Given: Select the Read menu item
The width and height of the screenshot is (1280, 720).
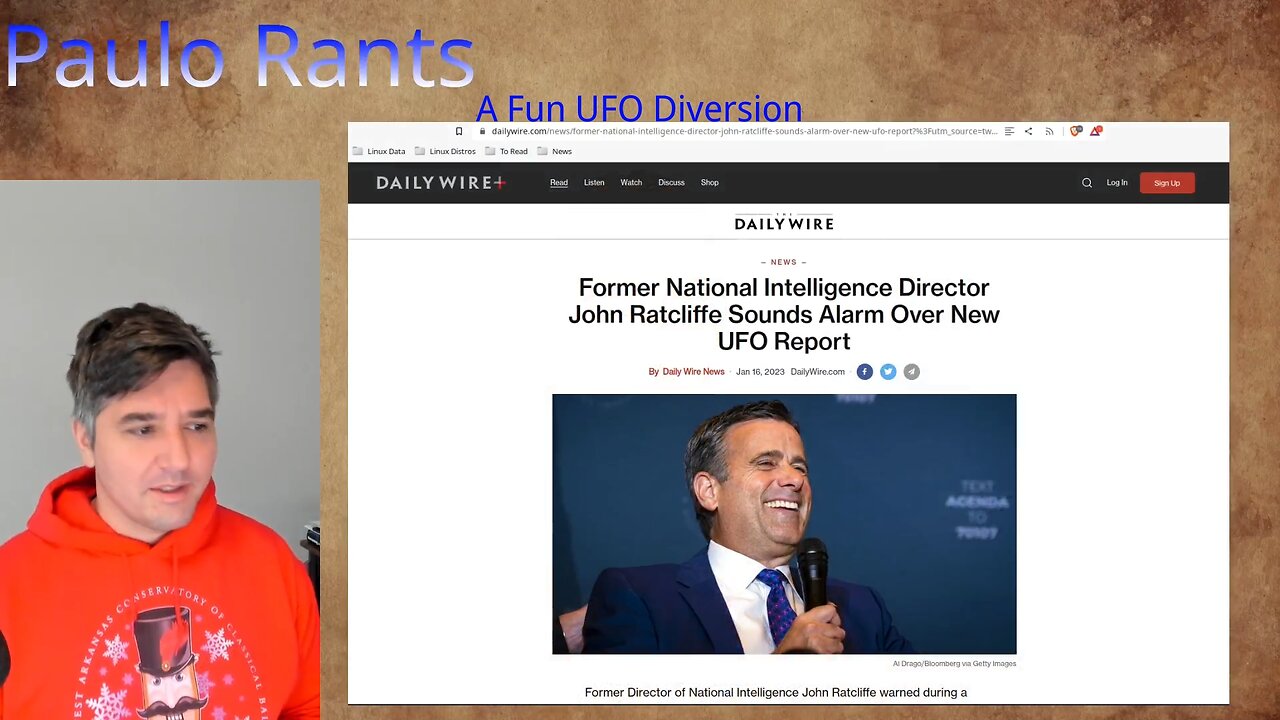Looking at the screenshot, I should pos(559,183).
